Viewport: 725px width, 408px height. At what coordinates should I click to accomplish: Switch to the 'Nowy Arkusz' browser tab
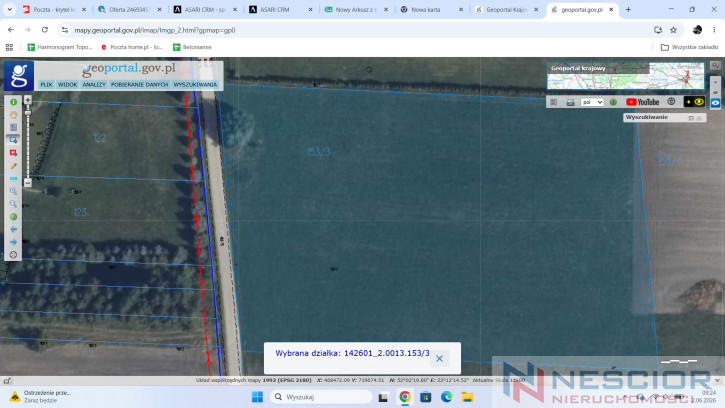[357, 9]
